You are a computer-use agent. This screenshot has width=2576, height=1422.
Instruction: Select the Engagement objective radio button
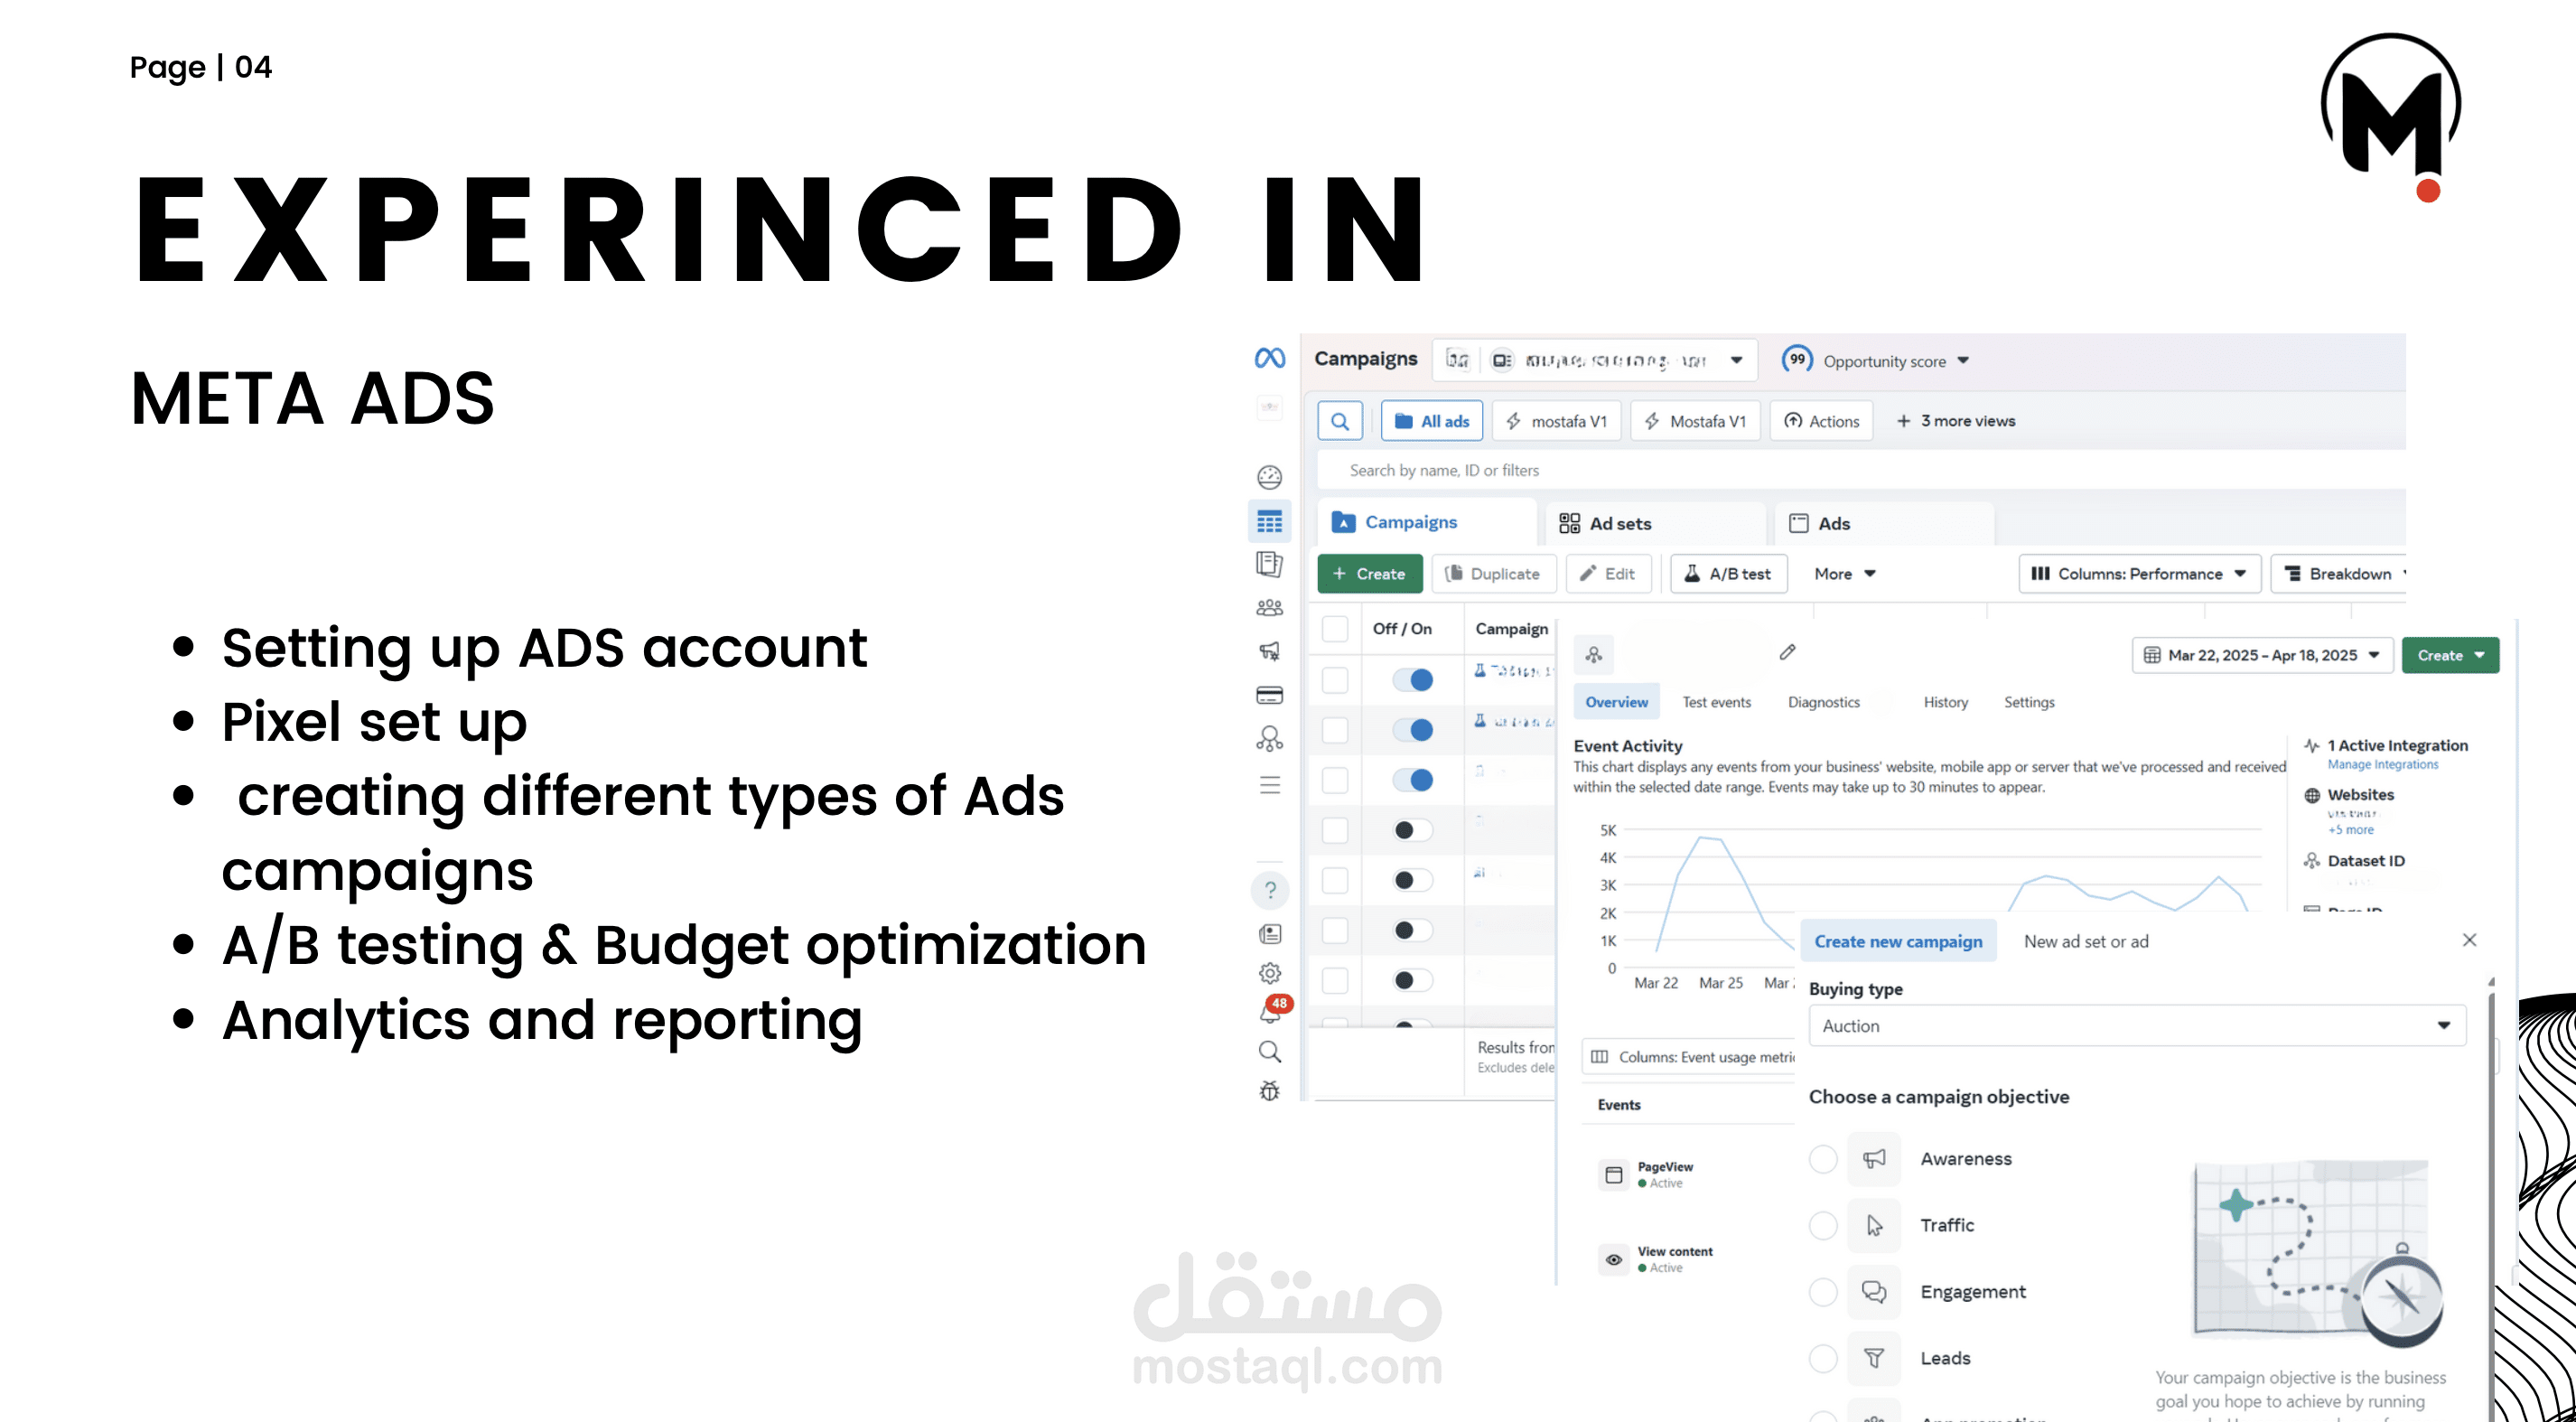1823,1292
